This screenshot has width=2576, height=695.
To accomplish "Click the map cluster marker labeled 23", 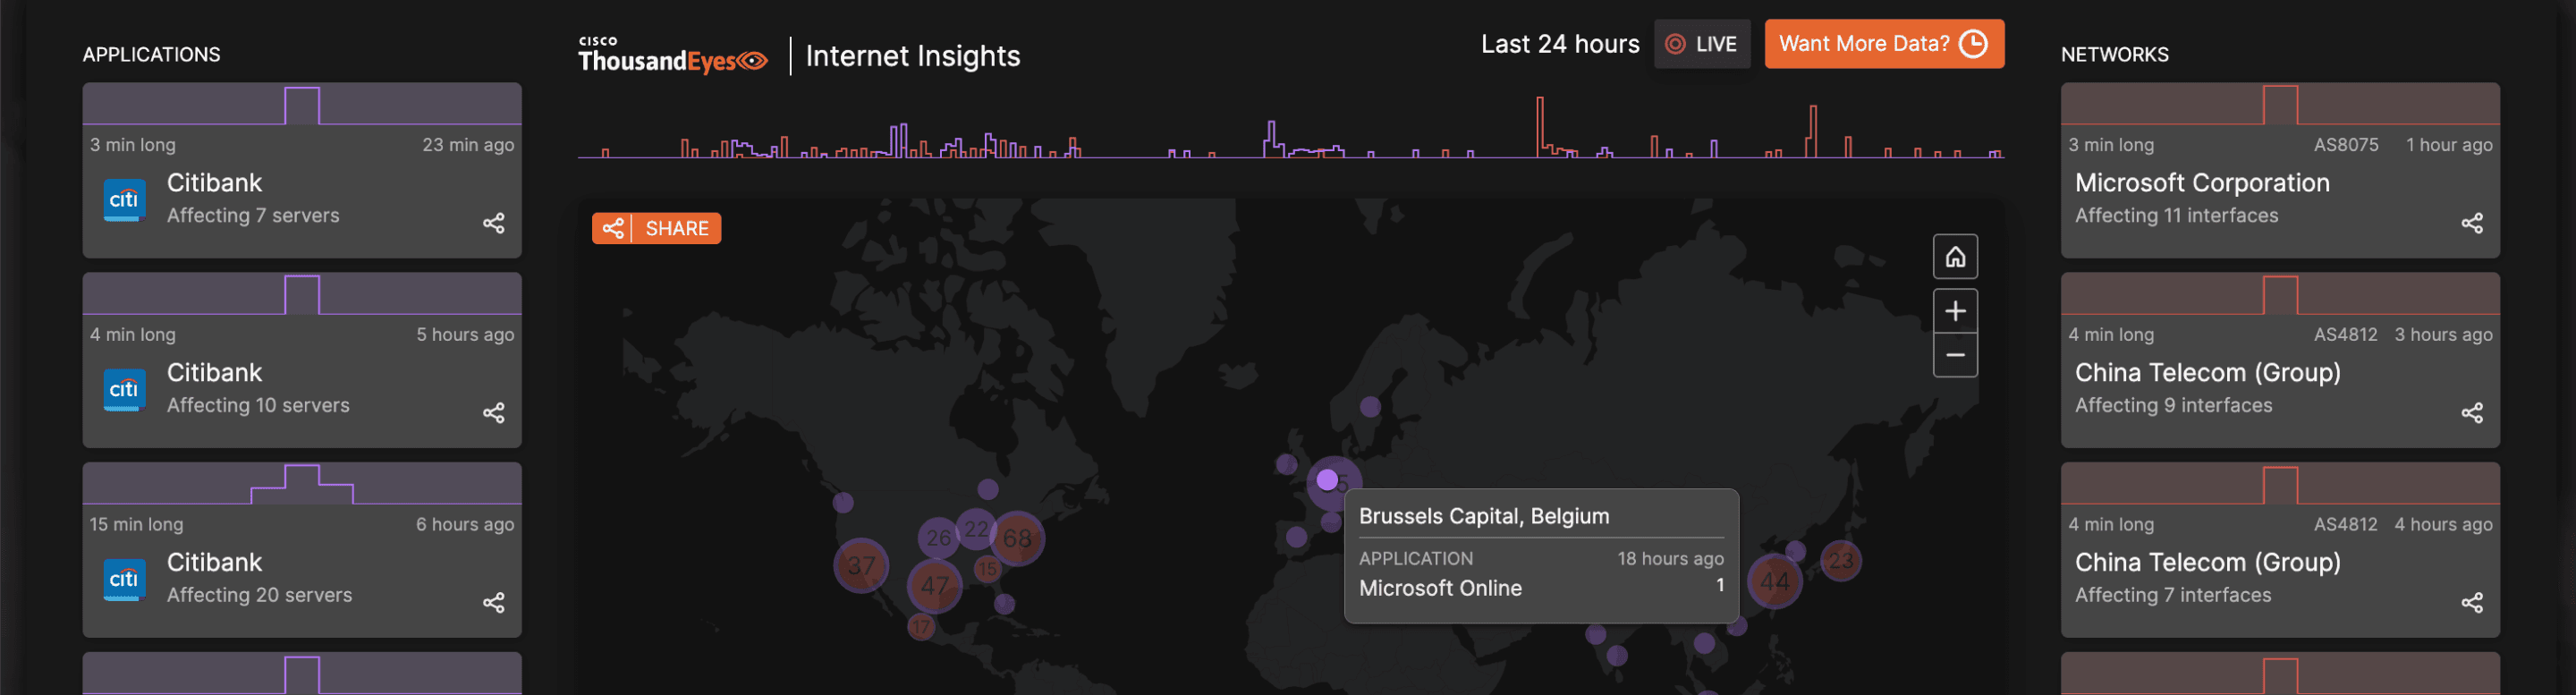I will click(x=1841, y=561).
